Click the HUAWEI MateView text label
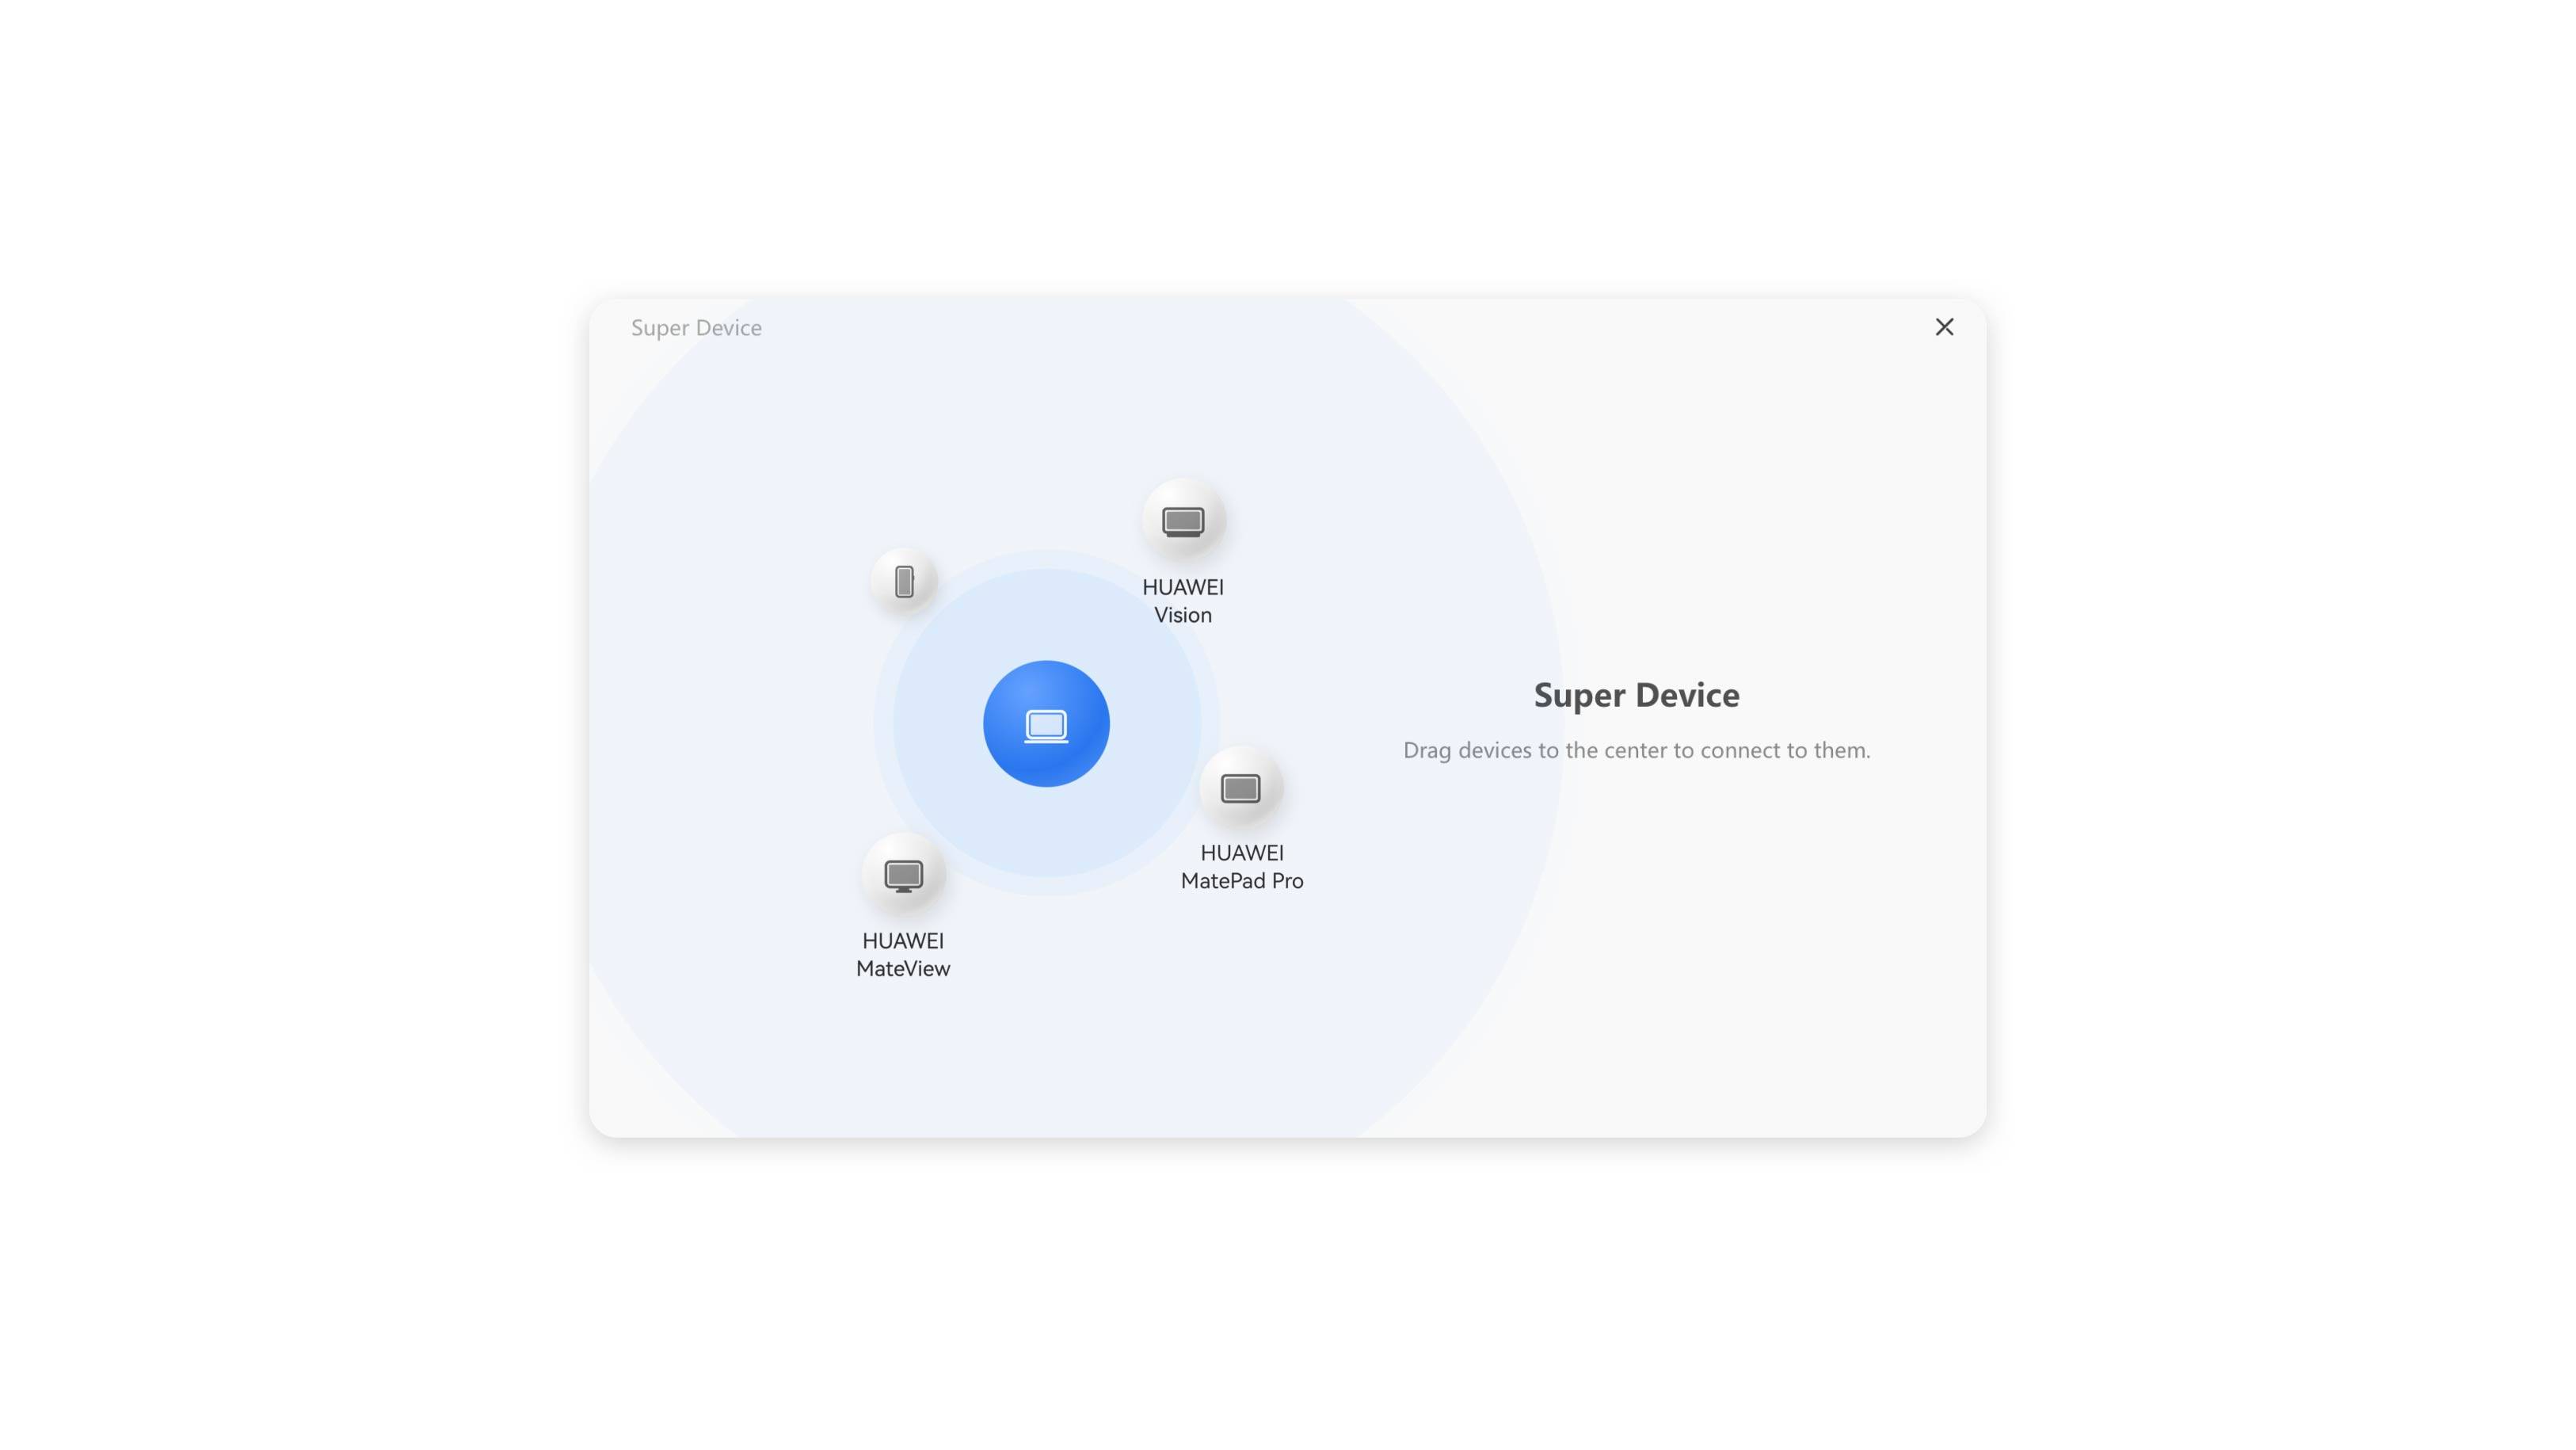The image size is (2576, 1450). coord(903,955)
